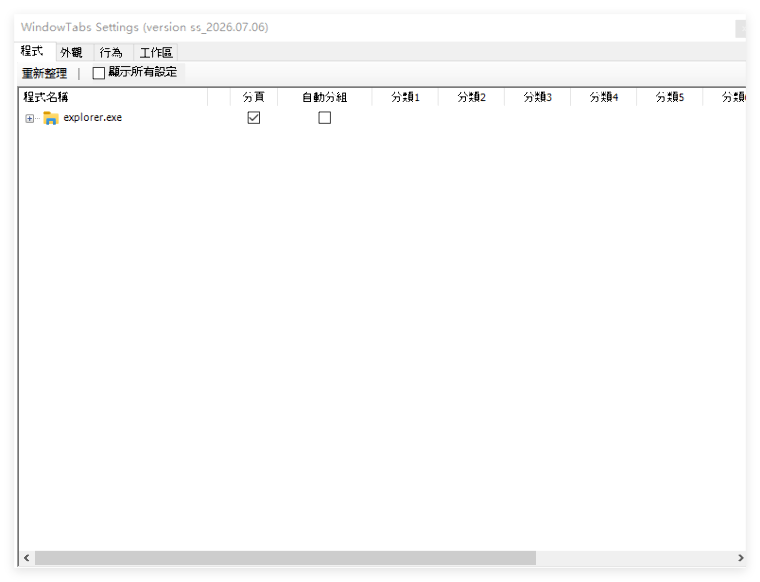The height and width of the screenshot is (582, 760).
Task: Click the 自動分組 column header
Action: coord(325,97)
